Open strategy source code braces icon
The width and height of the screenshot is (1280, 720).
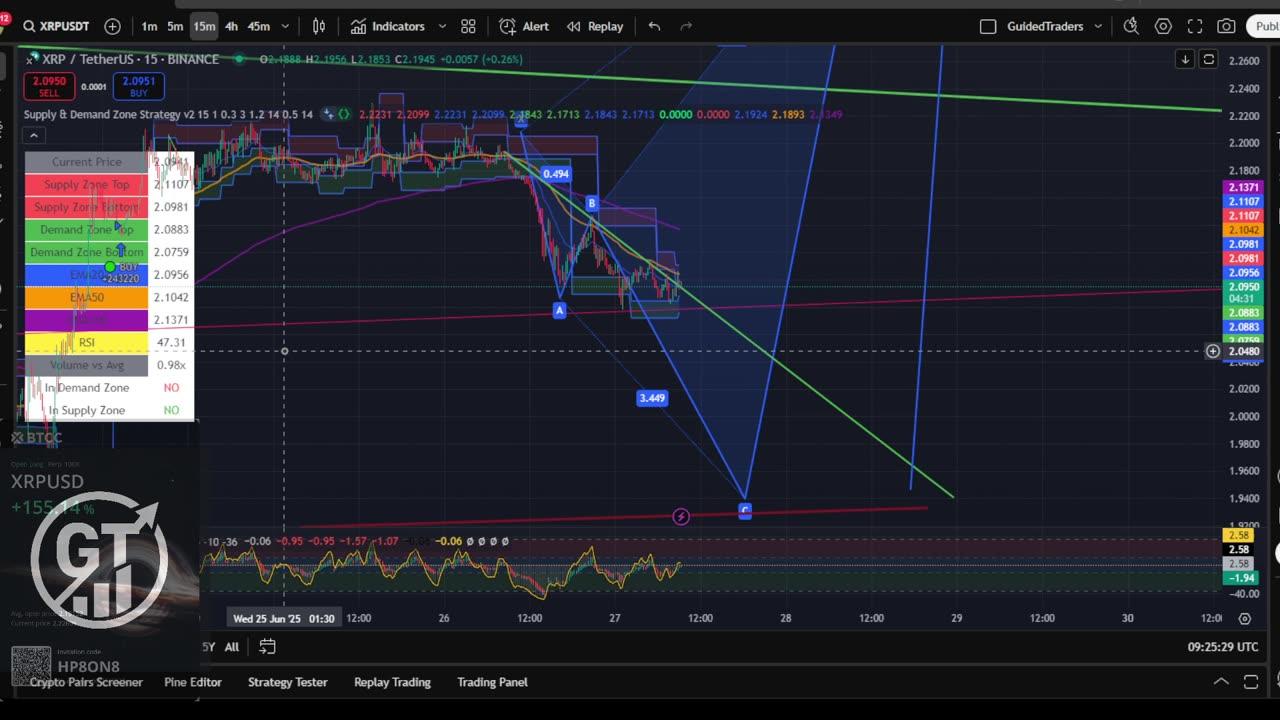[x=345, y=114]
